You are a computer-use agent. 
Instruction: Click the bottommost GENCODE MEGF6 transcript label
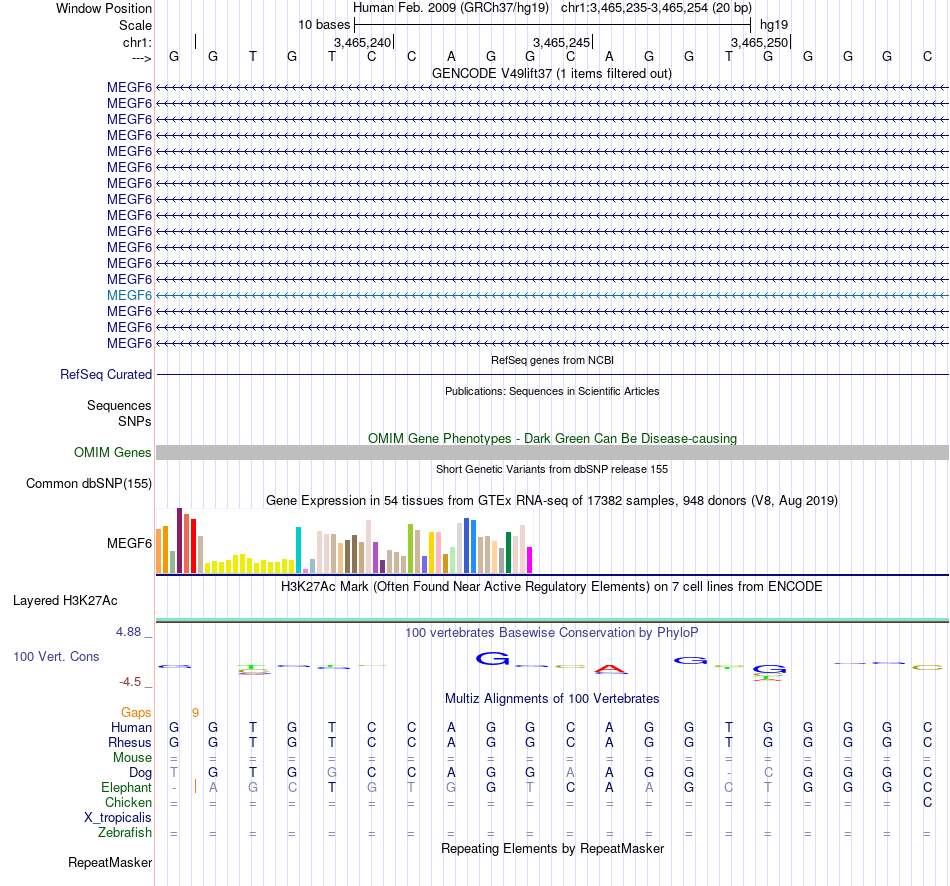[x=130, y=344]
